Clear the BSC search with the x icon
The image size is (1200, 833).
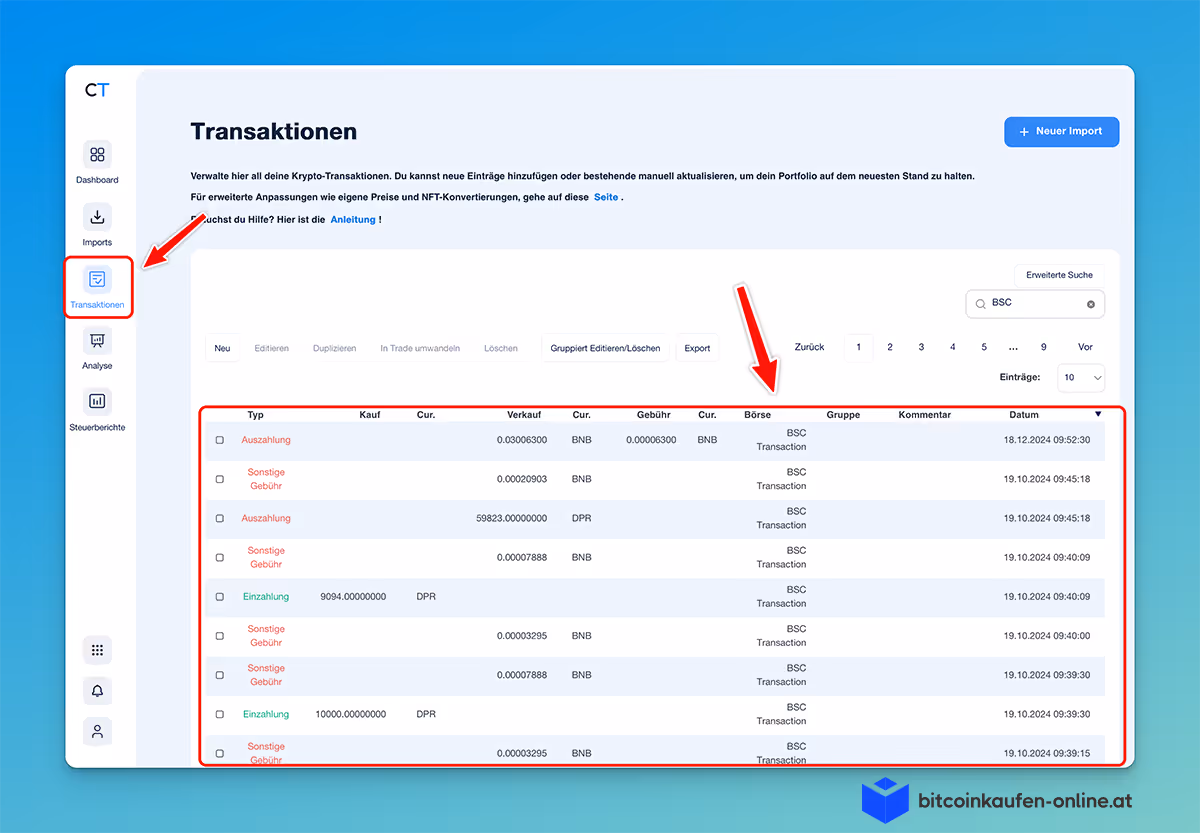[x=1091, y=303]
